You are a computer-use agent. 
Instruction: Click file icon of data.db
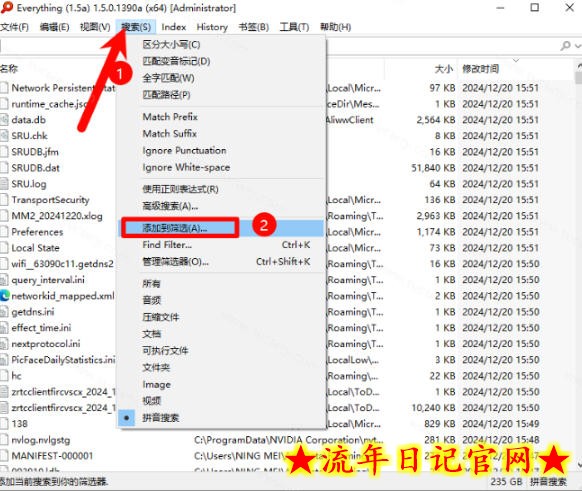tap(4, 120)
